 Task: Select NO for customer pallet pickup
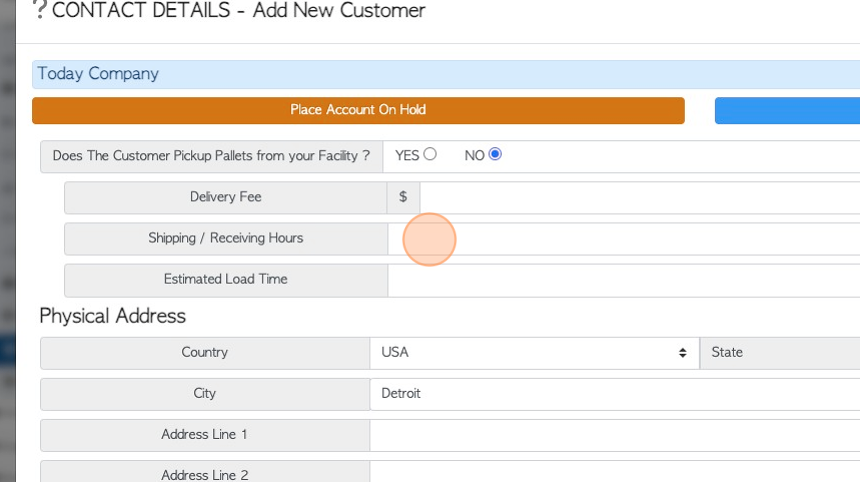[495, 154]
